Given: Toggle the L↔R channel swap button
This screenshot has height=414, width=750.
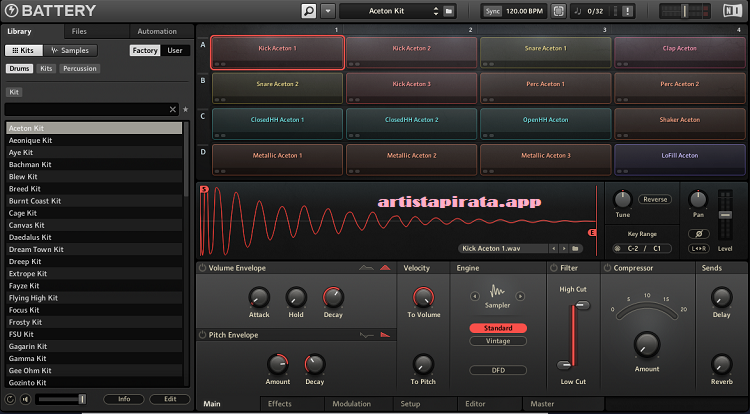Looking at the screenshot, I should [x=698, y=249].
